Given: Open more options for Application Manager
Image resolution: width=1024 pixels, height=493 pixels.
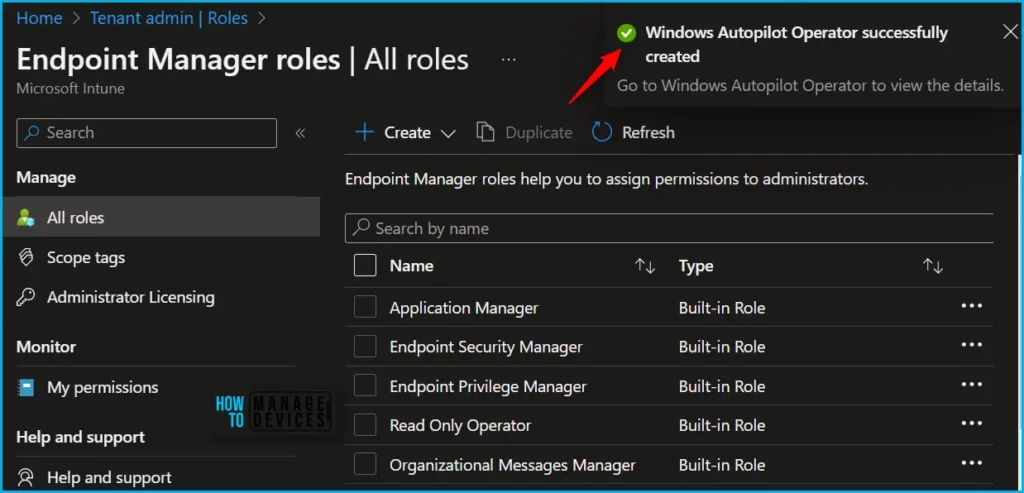Looking at the screenshot, I should click(x=972, y=306).
